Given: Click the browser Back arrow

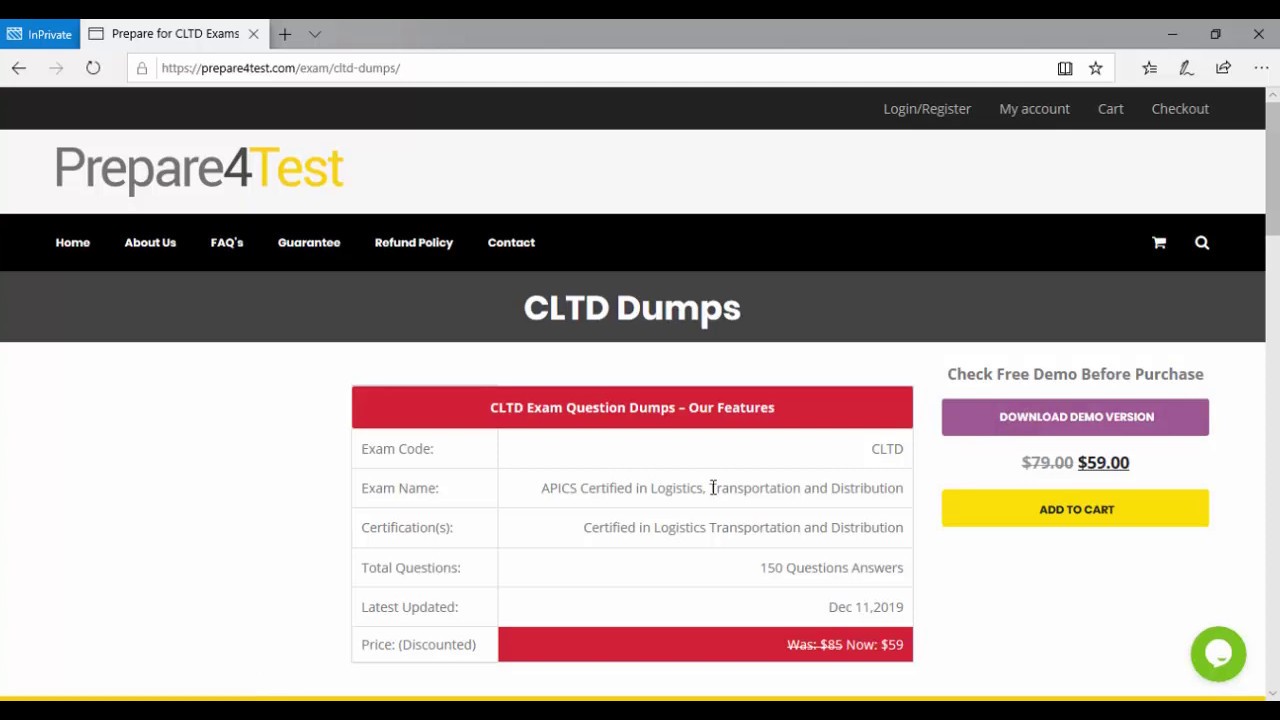Looking at the screenshot, I should [x=18, y=68].
